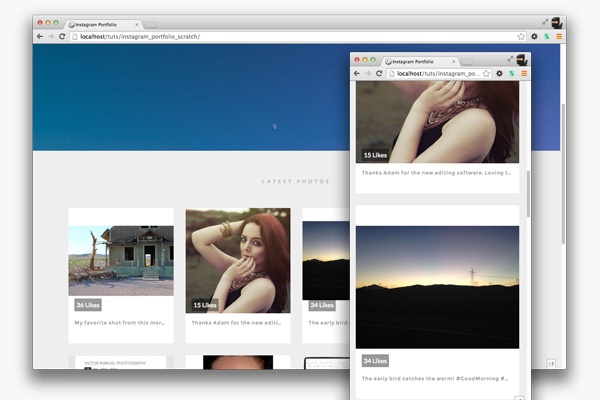The width and height of the screenshot is (600, 400).
Task: Click 34 Likes badge in small window
Action: [375, 361]
